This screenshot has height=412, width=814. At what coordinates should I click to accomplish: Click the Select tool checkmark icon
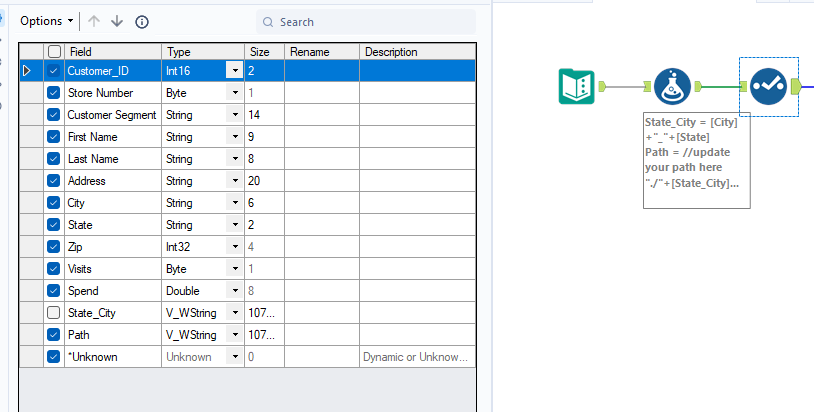(768, 87)
